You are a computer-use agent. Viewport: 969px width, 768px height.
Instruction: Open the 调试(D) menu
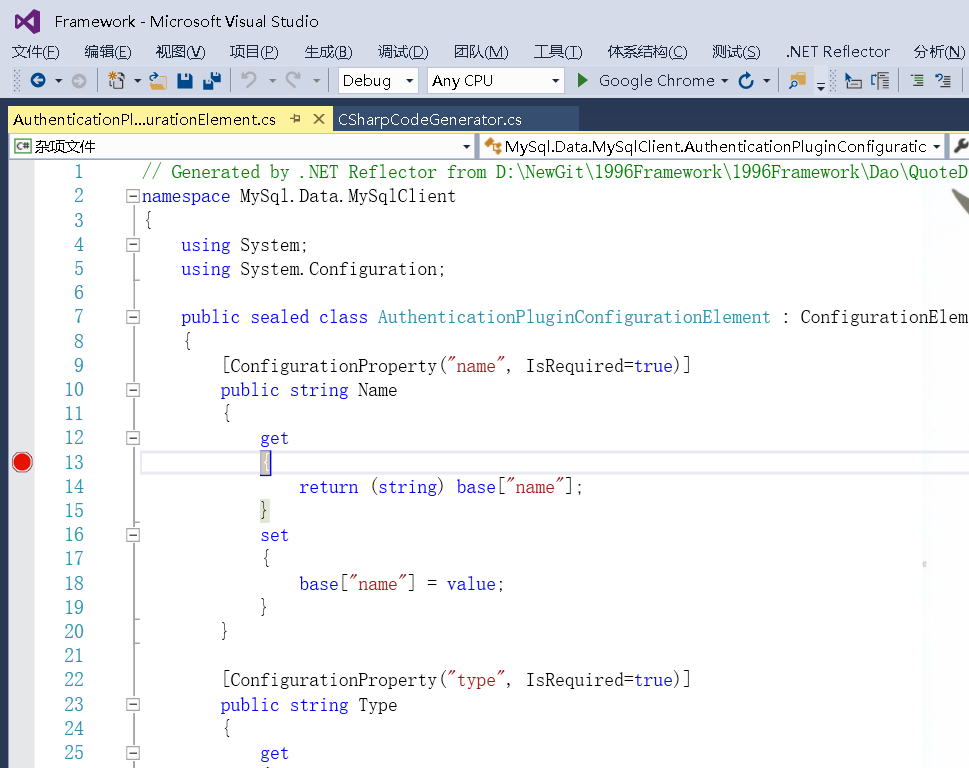tap(403, 52)
